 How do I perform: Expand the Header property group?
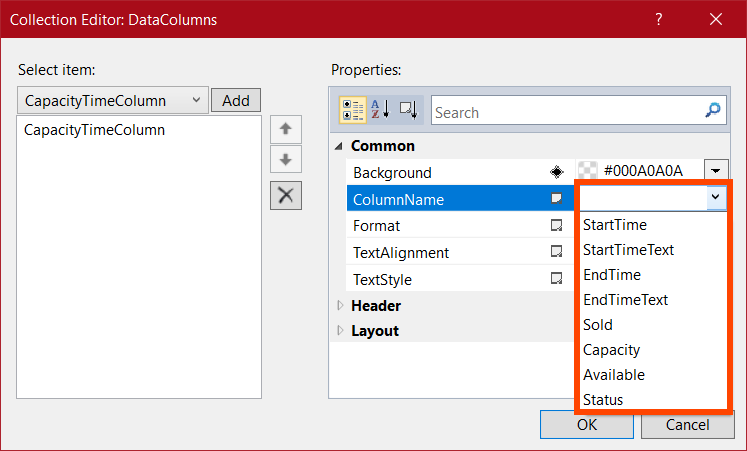[x=339, y=305]
